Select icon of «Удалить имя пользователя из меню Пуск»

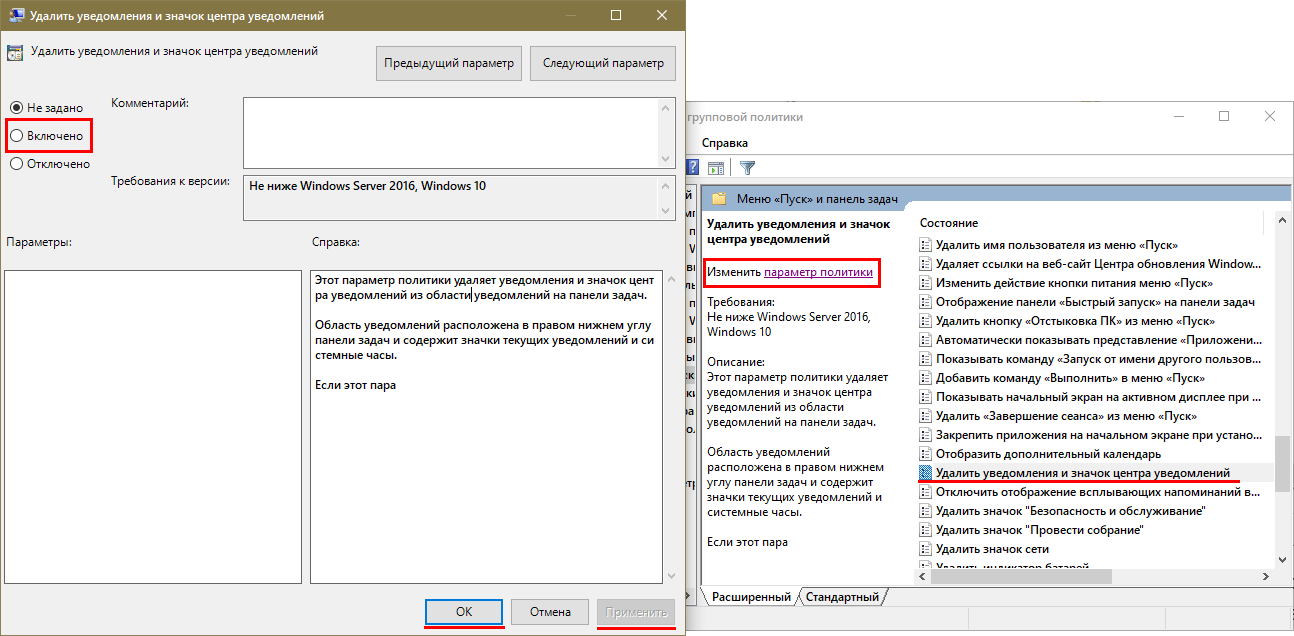925,245
